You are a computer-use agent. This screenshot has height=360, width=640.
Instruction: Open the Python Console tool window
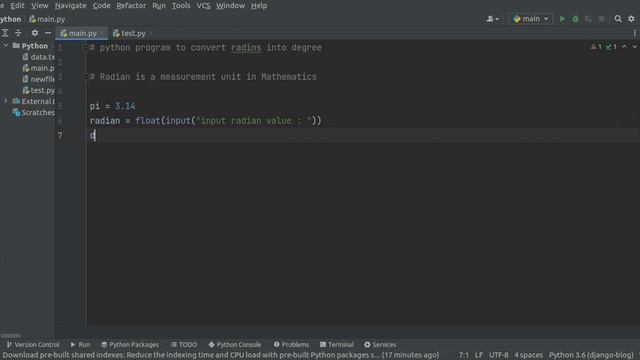point(235,344)
